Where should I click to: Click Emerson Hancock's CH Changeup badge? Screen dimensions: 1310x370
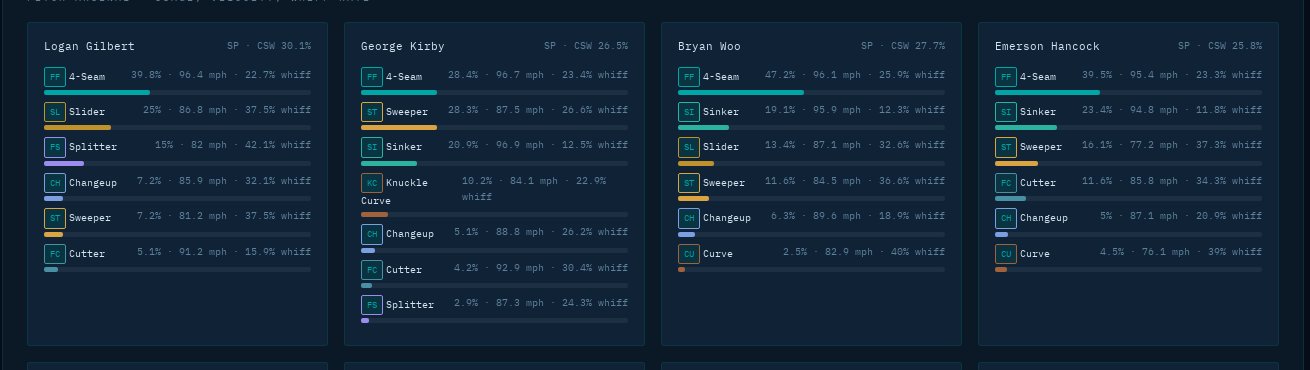click(x=1005, y=218)
